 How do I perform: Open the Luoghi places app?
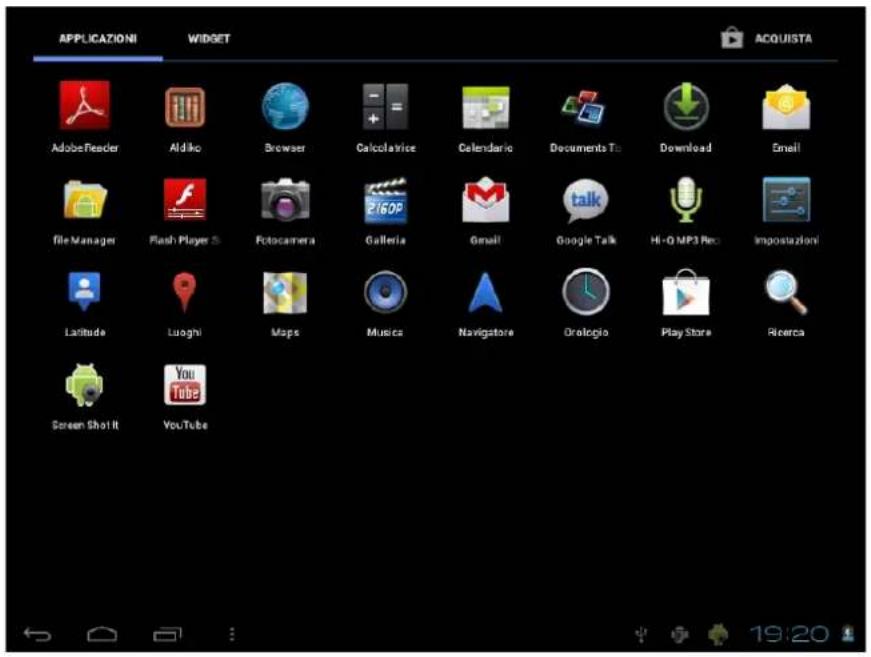click(184, 292)
